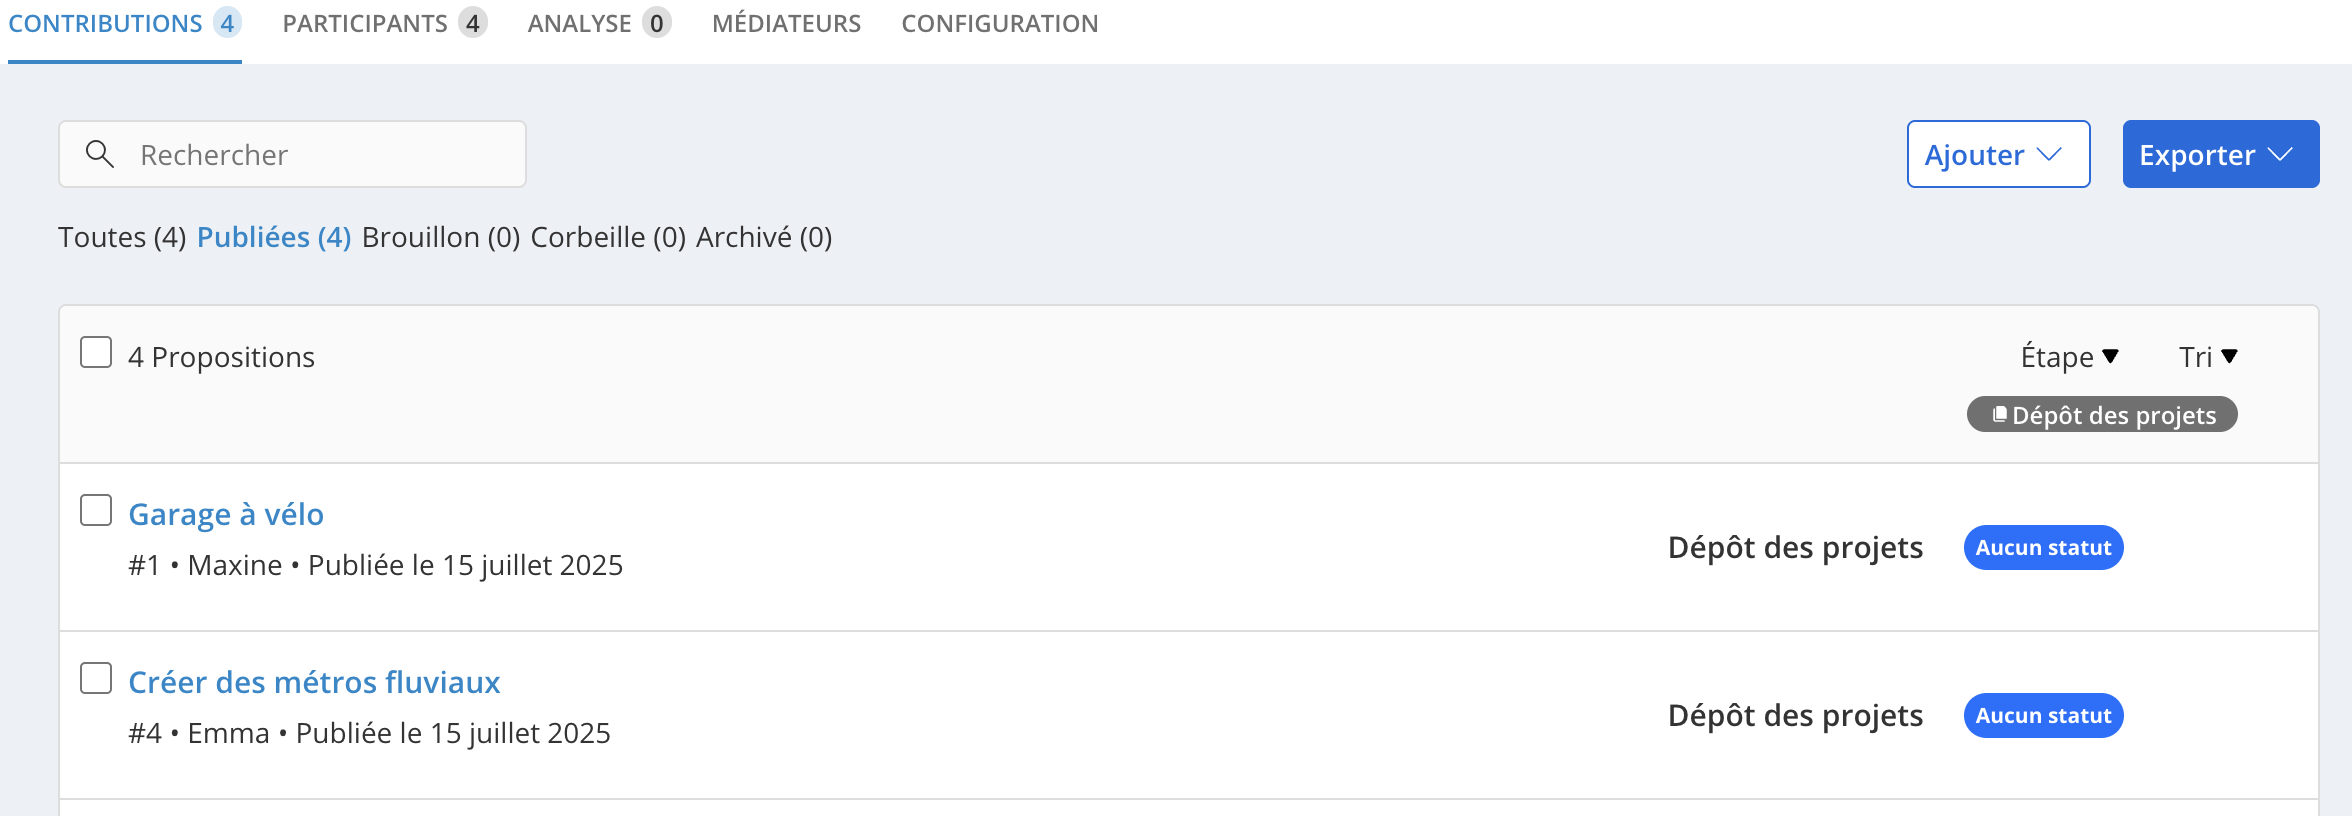Expand the Étape filter dropdown
This screenshot has height=816, width=2352.
(x=2069, y=357)
